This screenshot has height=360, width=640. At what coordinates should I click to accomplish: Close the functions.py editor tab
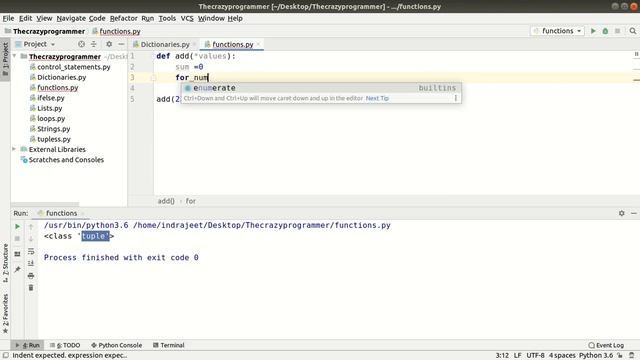[x=258, y=44]
